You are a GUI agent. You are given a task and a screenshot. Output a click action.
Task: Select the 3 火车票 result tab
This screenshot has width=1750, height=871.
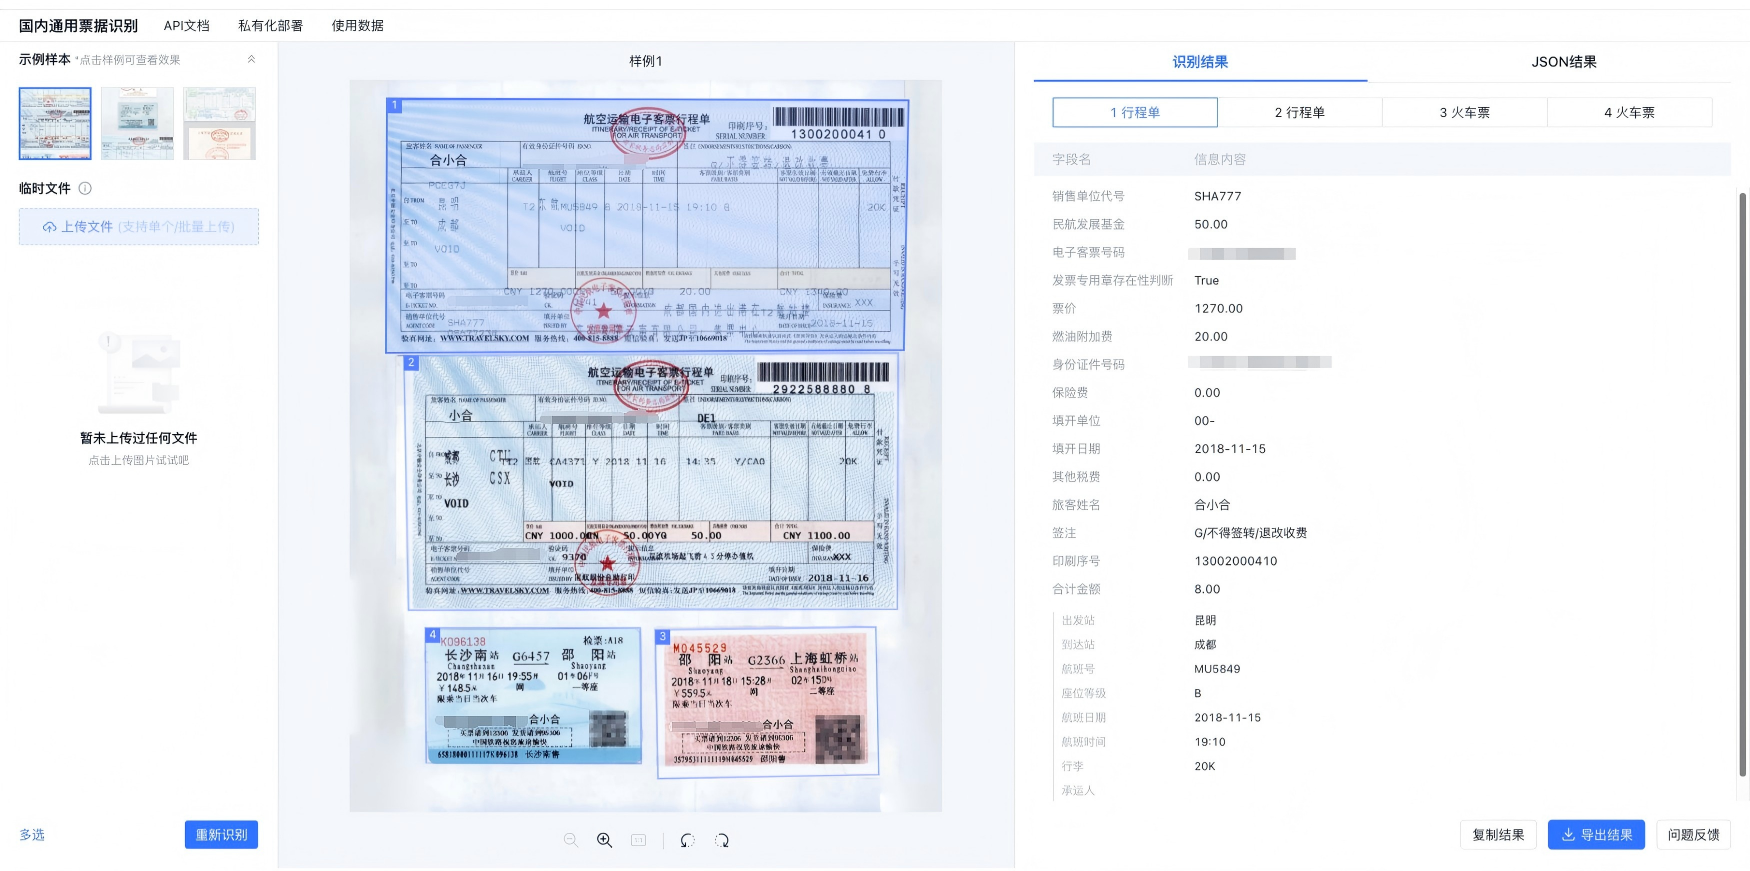pyautogui.click(x=1464, y=112)
